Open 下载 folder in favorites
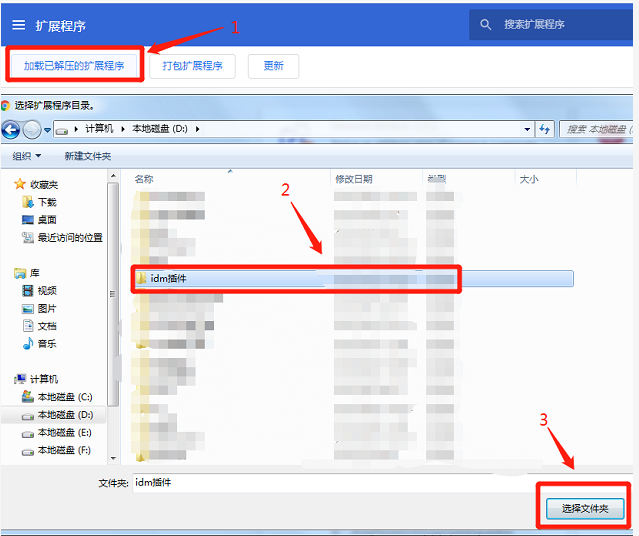 47,203
